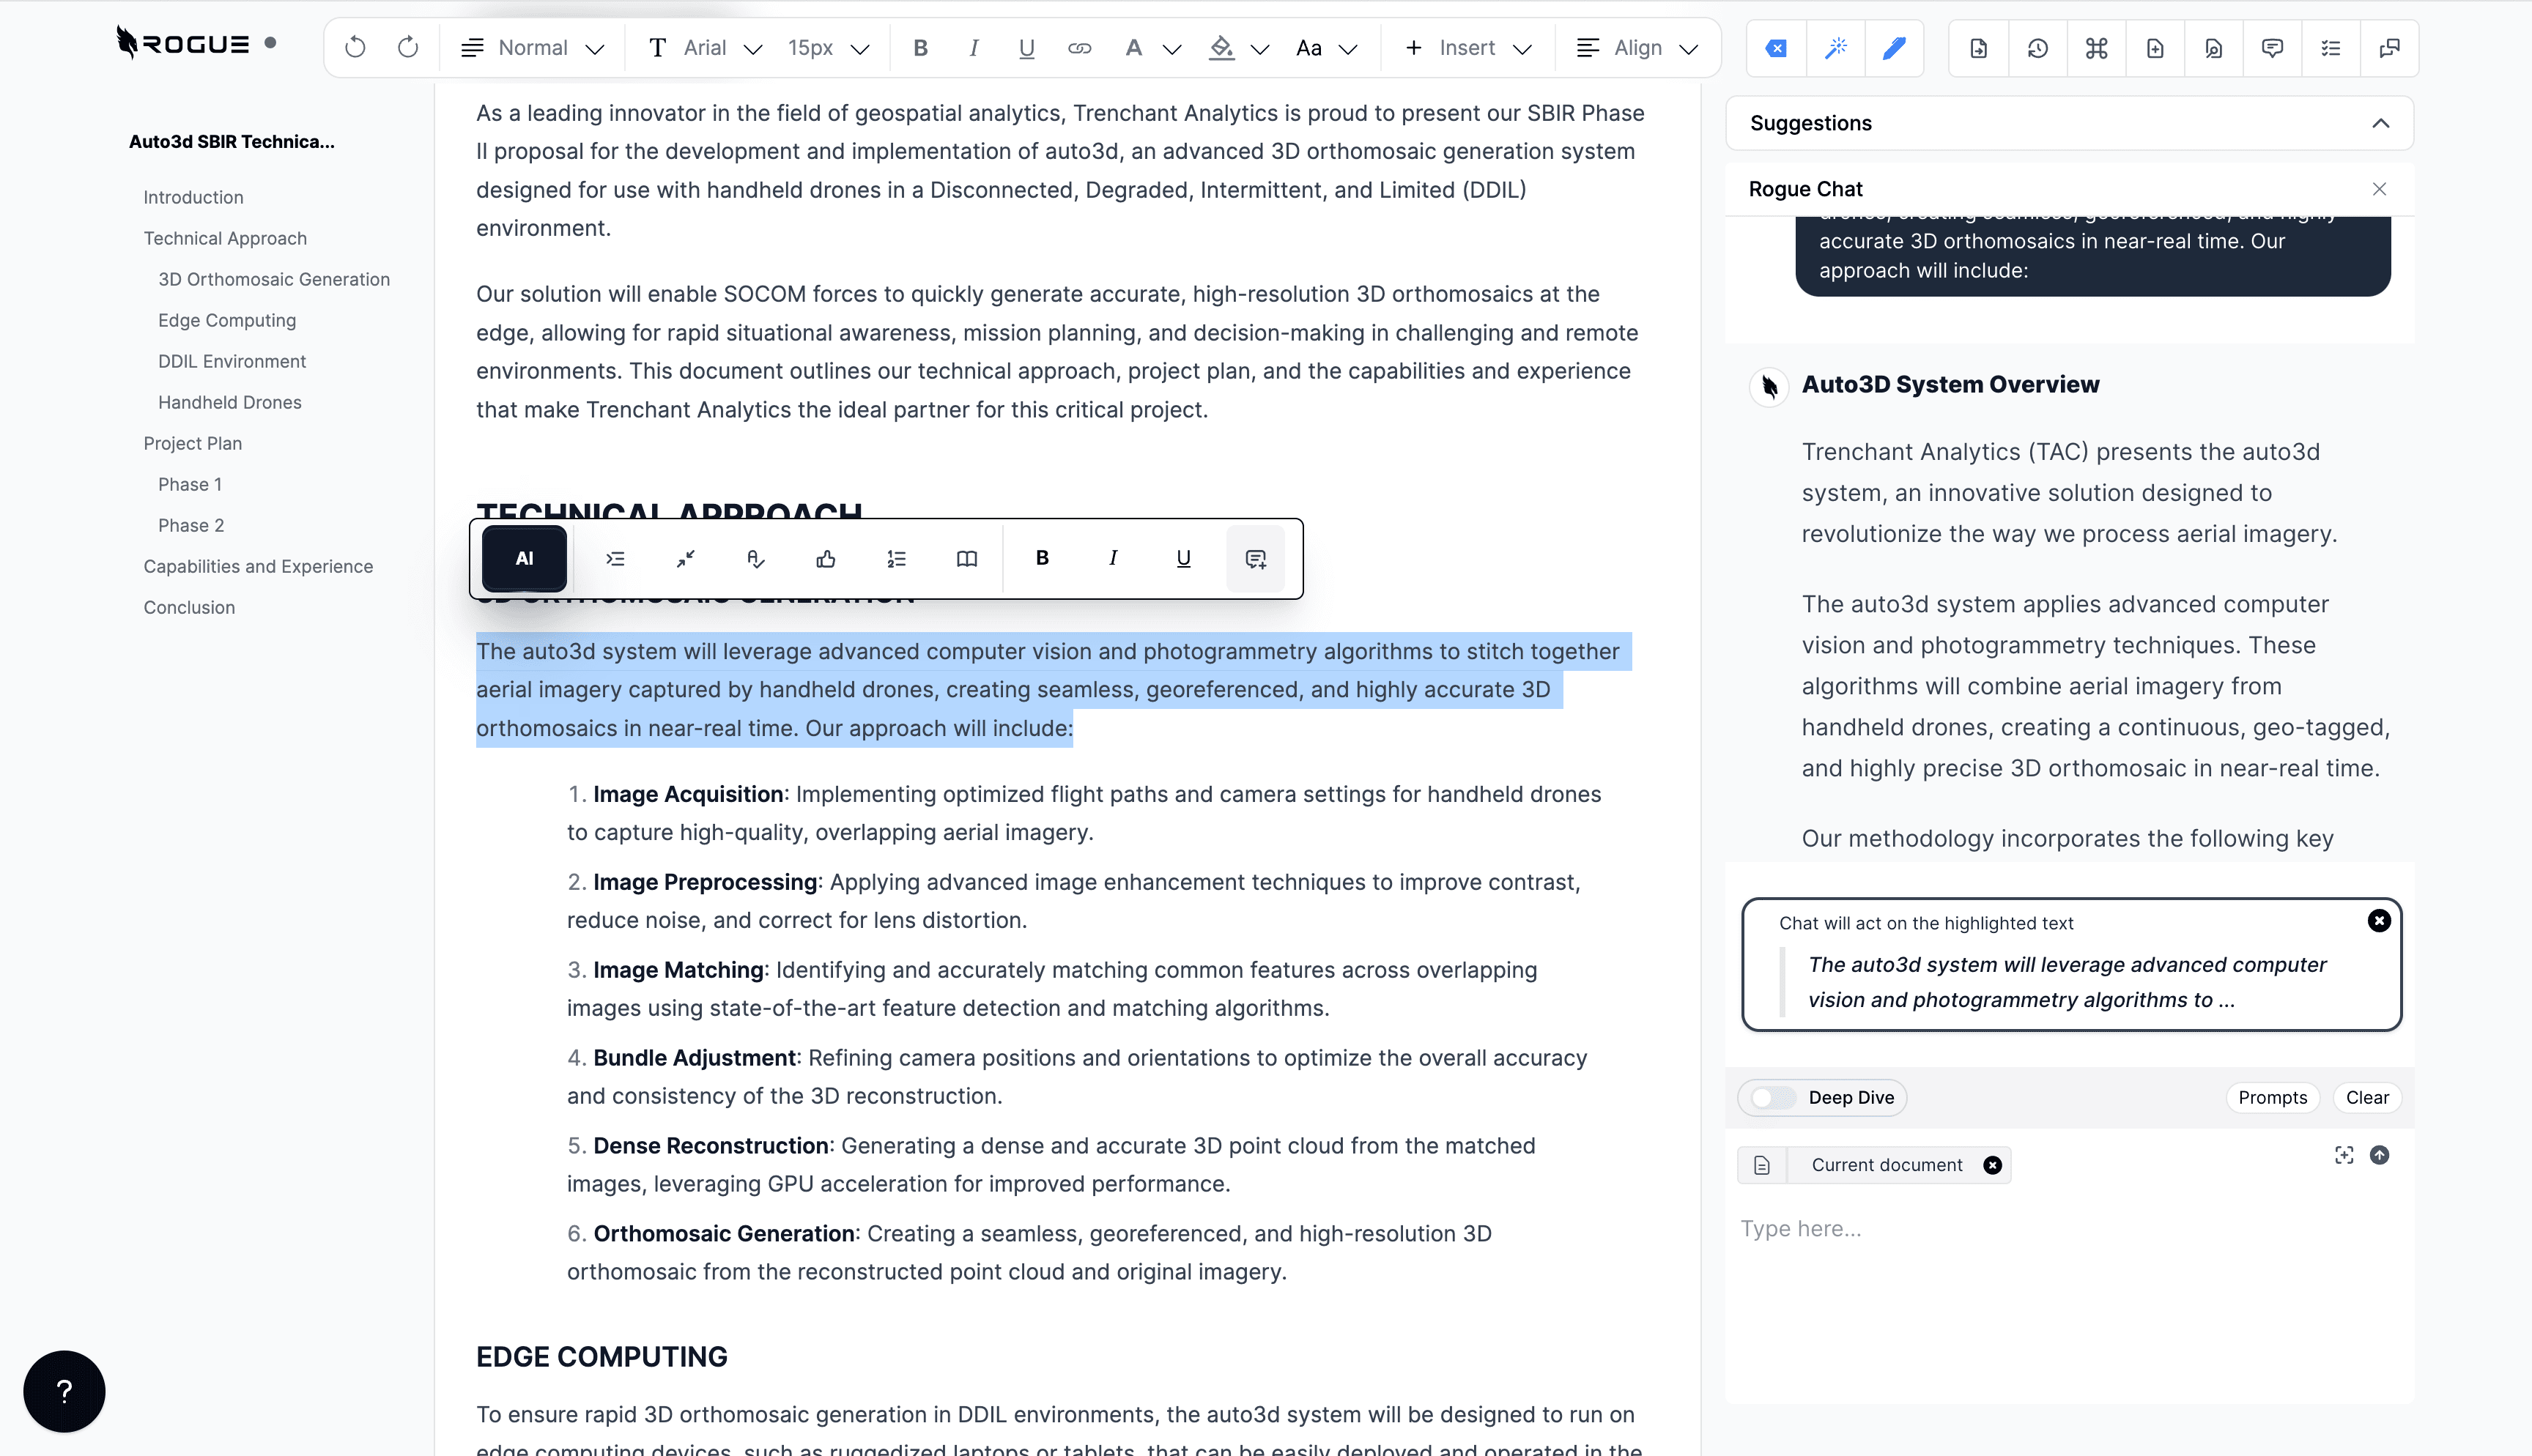Image resolution: width=2532 pixels, height=1456 pixels.
Task: Click the numbered list icon in floating toolbar
Action: (x=896, y=558)
